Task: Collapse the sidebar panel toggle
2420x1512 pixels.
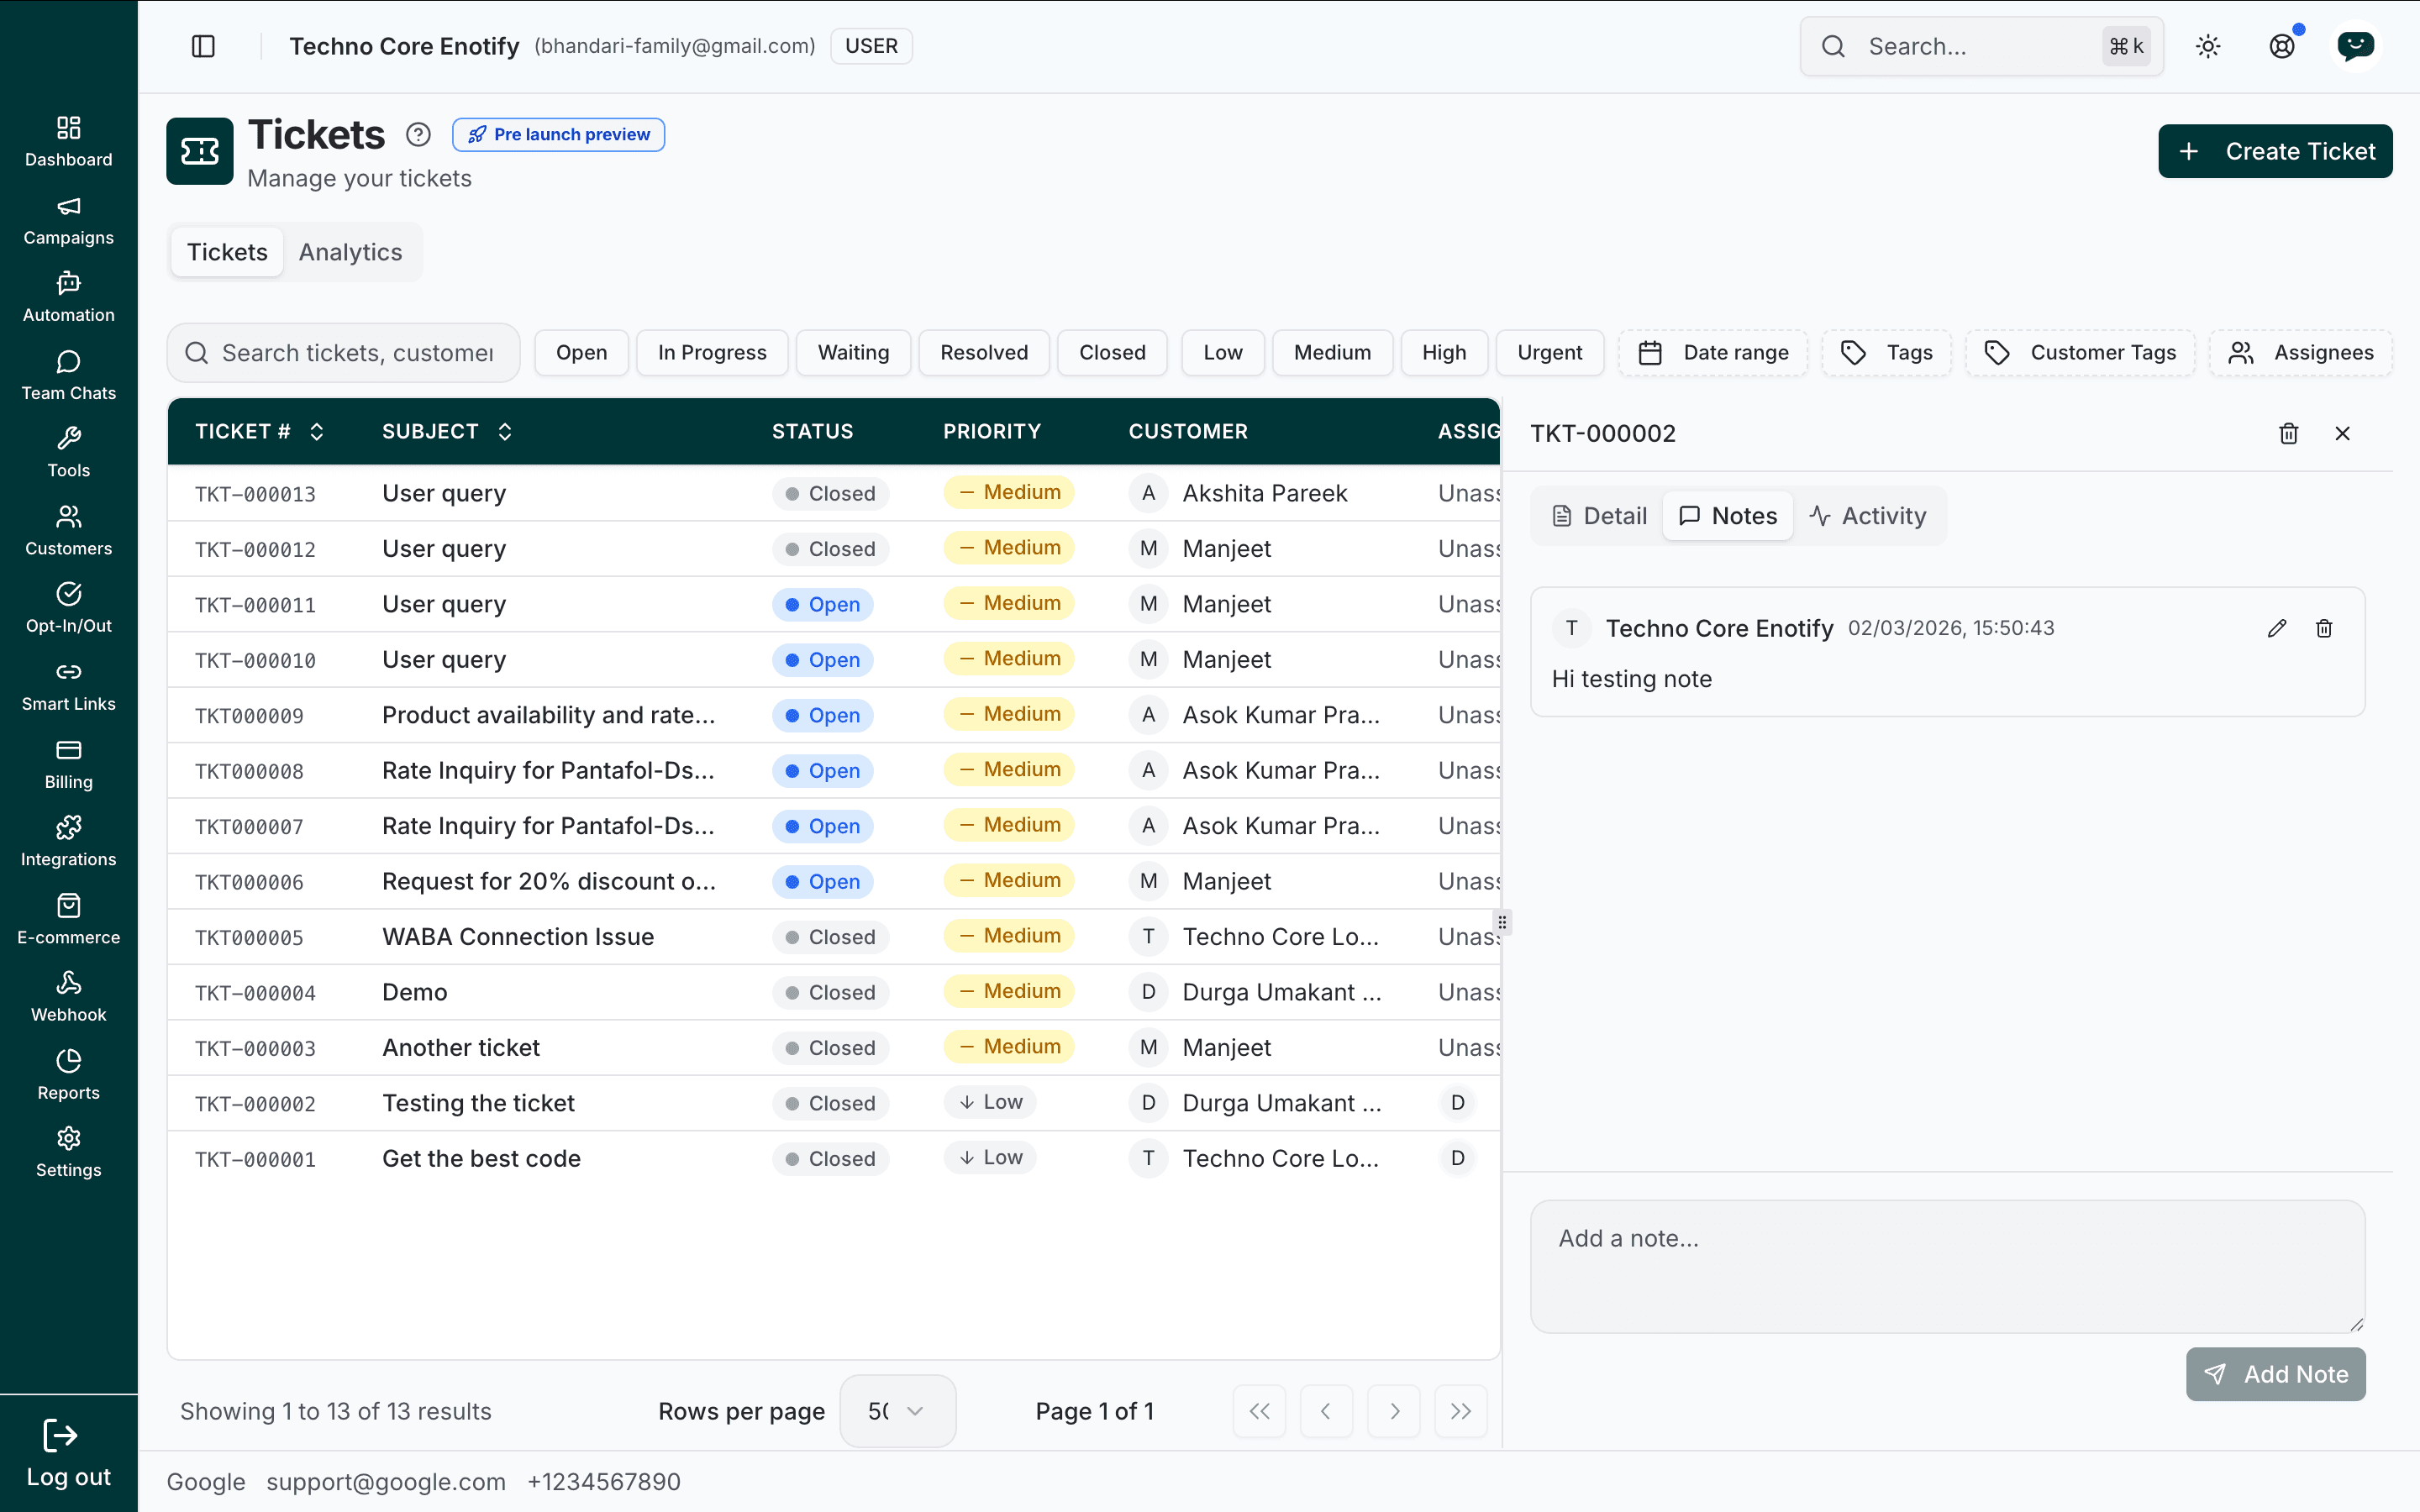Action: pyautogui.click(x=203, y=46)
